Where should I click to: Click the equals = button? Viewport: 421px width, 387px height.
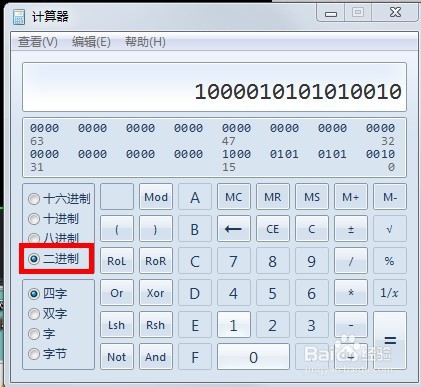point(390,341)
